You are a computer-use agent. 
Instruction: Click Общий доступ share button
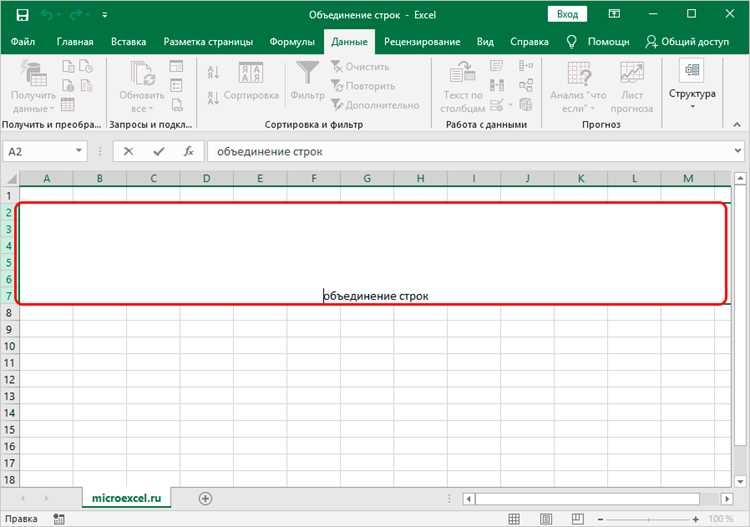tap(687, 42)
